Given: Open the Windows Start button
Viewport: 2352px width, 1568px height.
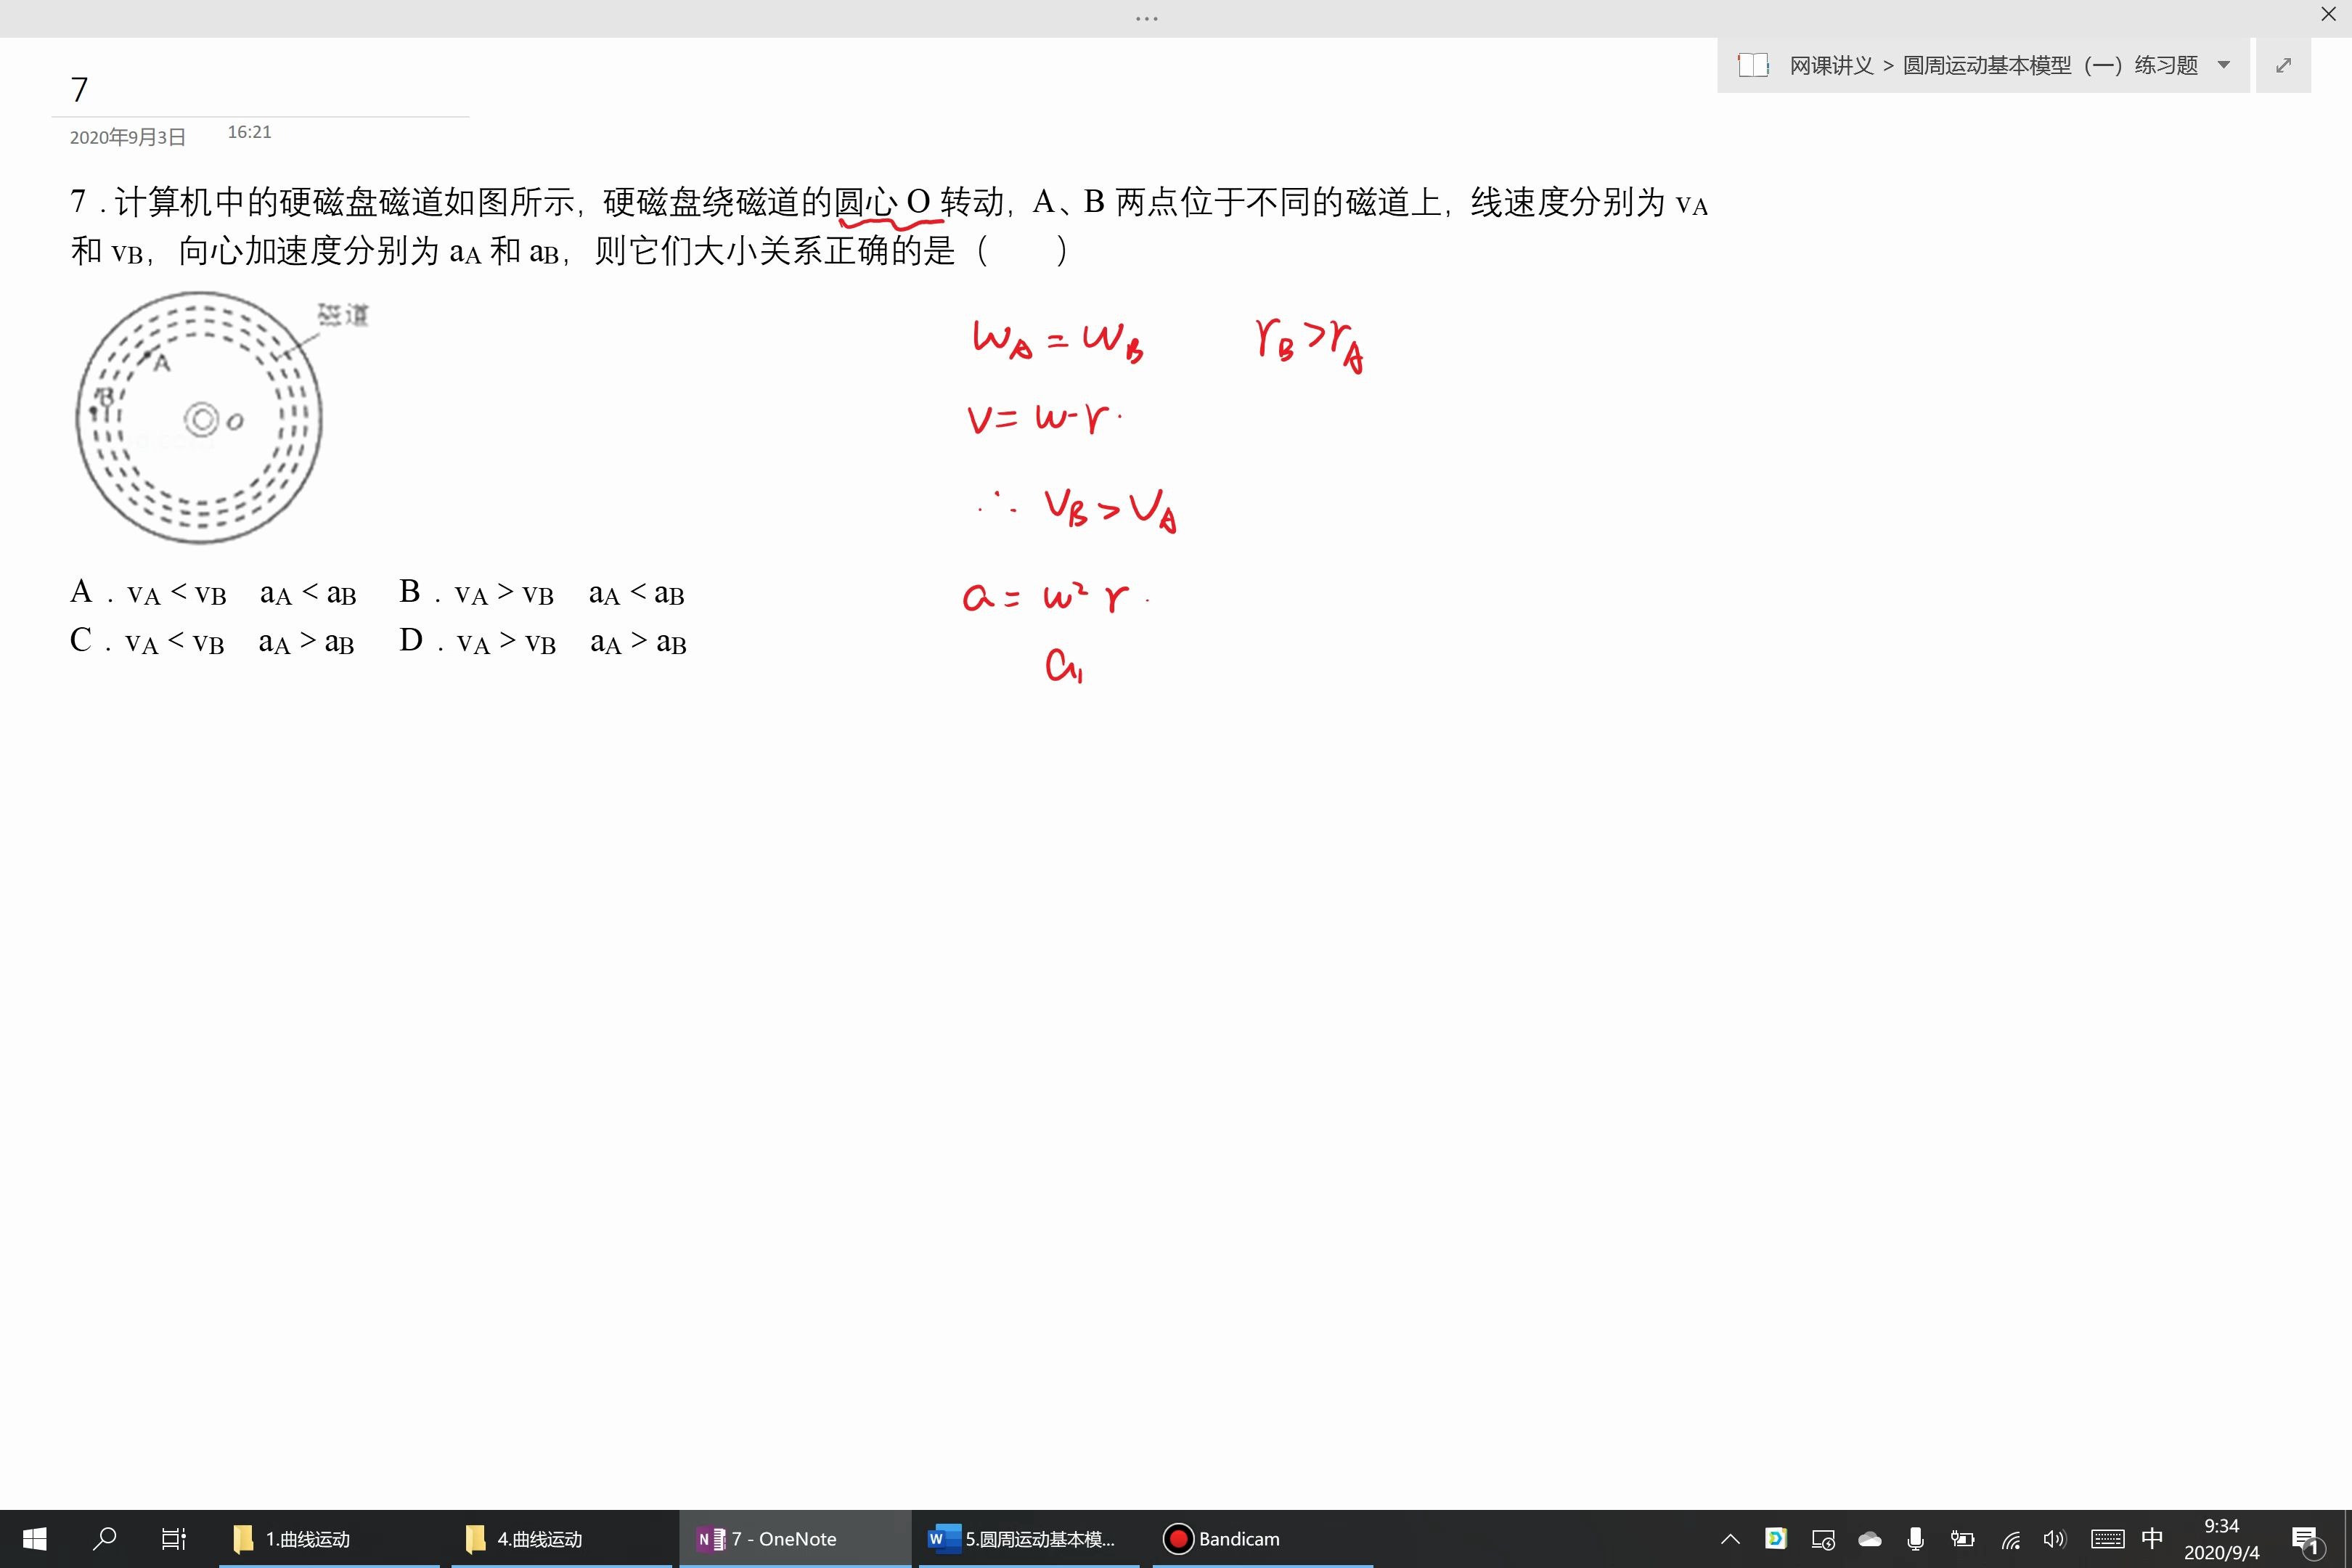Looking at the screenshot, I should pos(33,1539).
